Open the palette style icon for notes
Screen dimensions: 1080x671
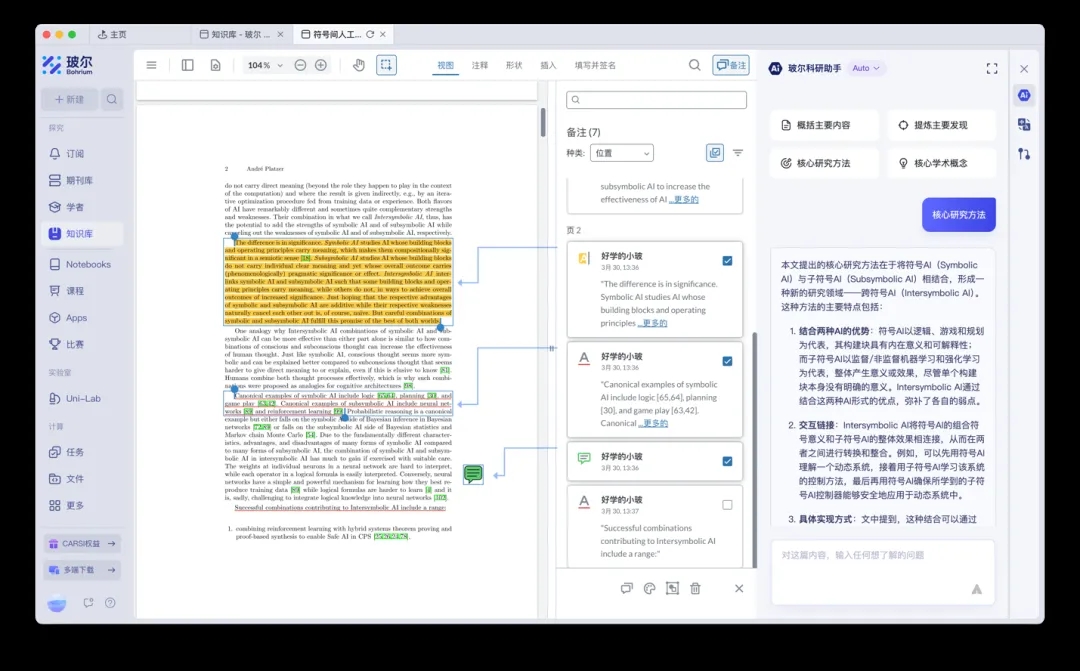coord(649,588)
